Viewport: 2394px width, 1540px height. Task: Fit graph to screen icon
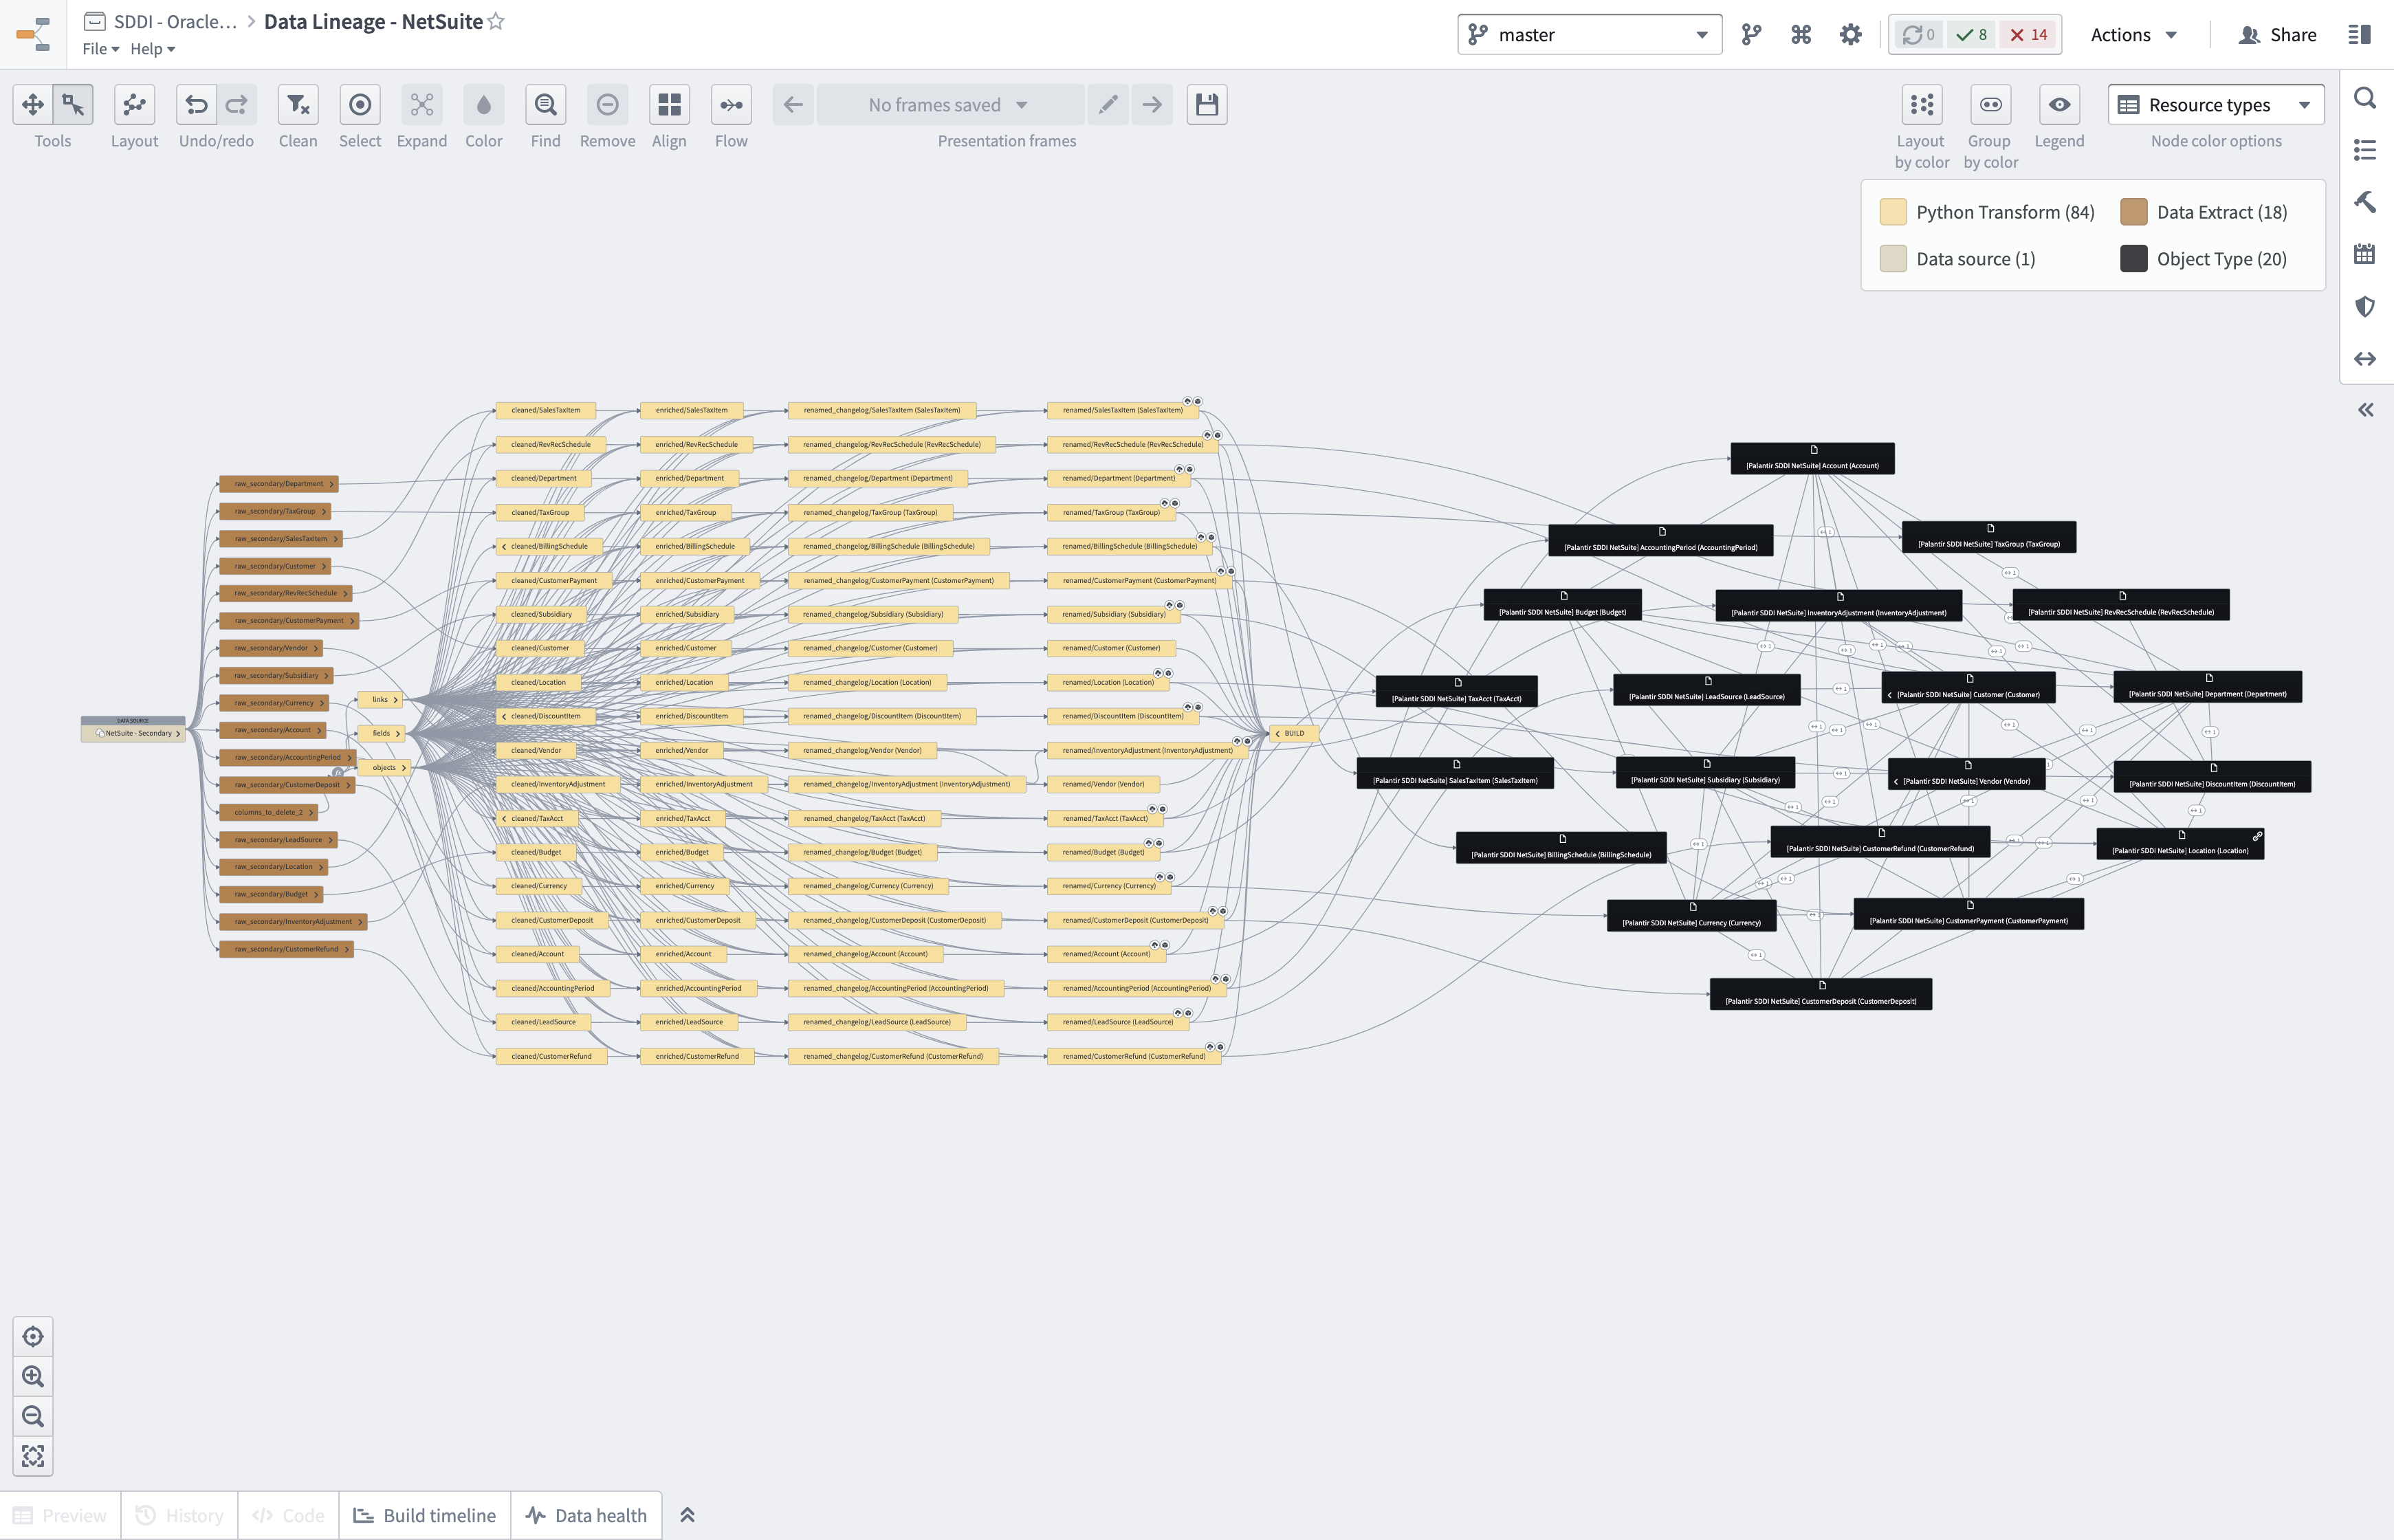click(x=33, y=1456)
